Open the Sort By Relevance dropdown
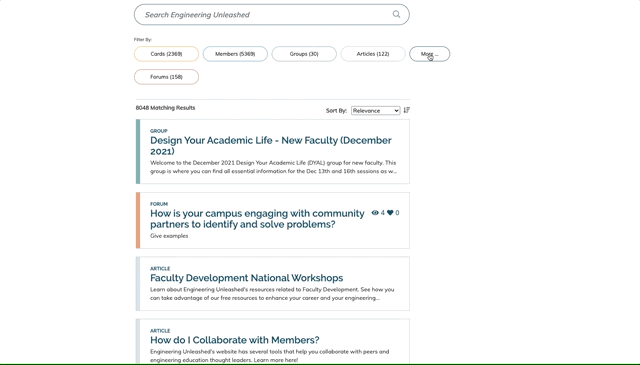This screenshot has height=365, width=640. [x=376, y=111]
